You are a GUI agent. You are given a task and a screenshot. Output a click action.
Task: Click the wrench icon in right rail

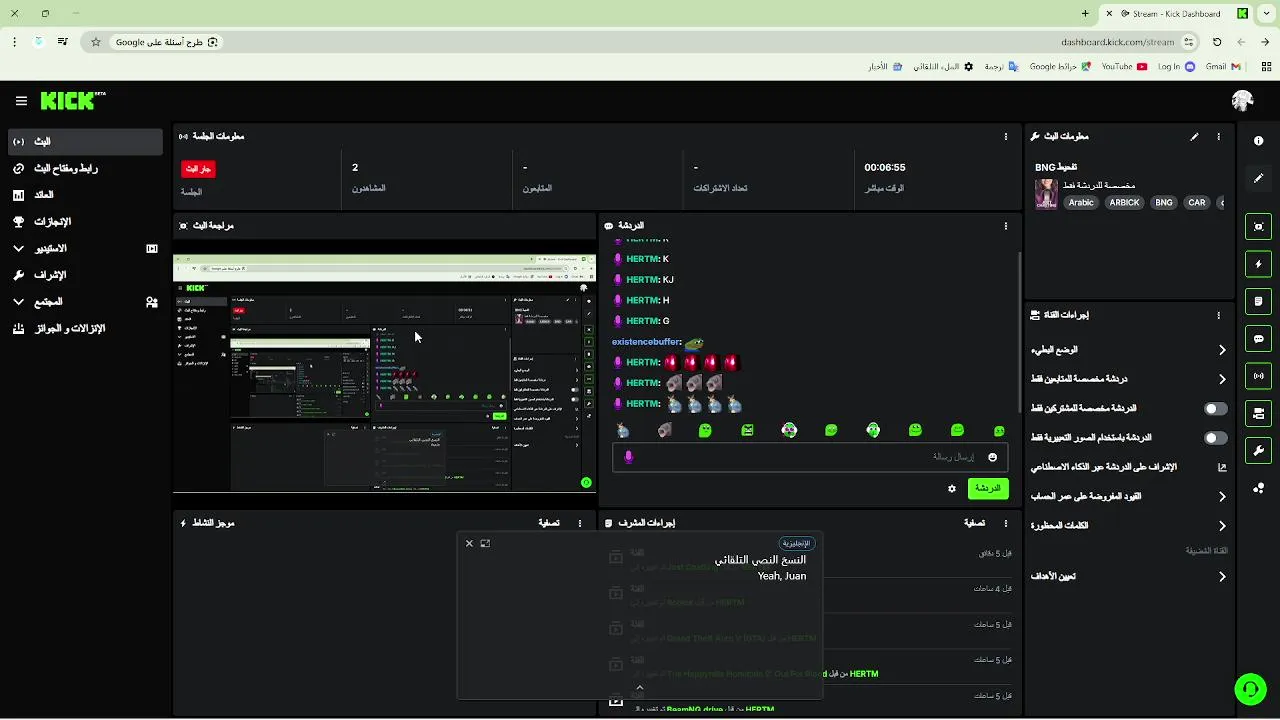[x=1258, y=451]
